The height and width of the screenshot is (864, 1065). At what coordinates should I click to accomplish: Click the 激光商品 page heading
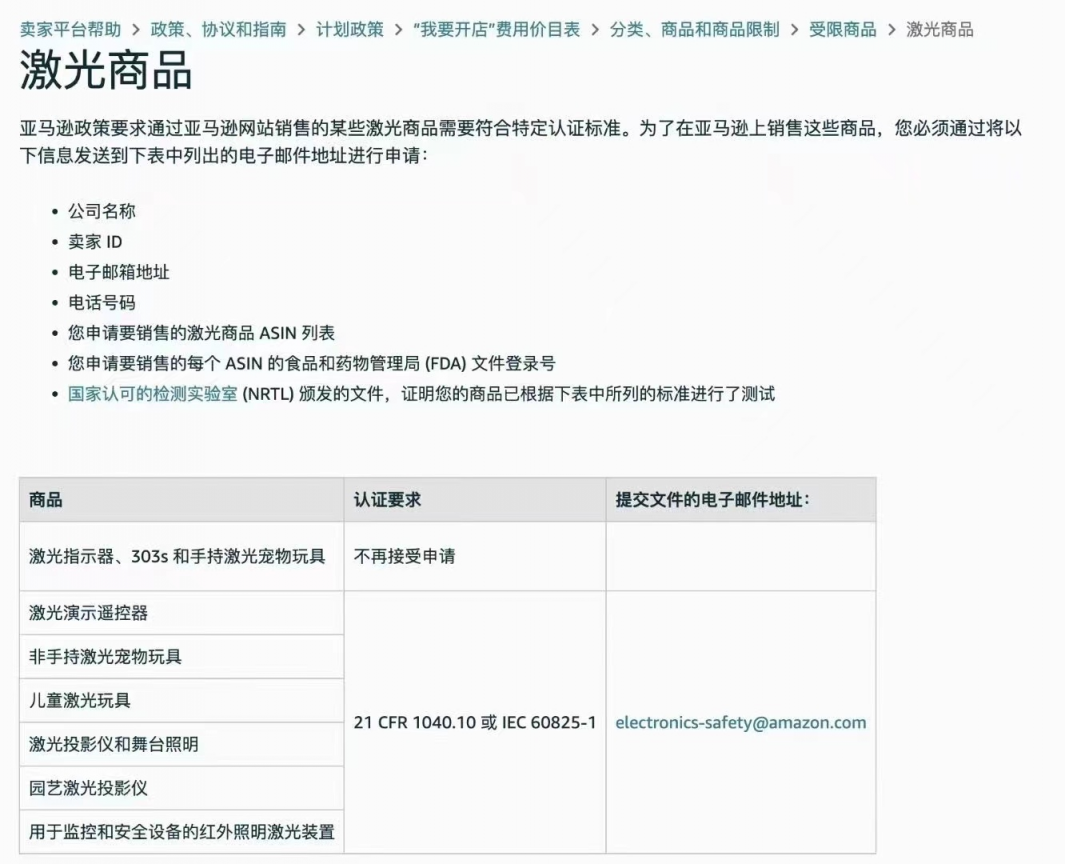coord(106,71)
